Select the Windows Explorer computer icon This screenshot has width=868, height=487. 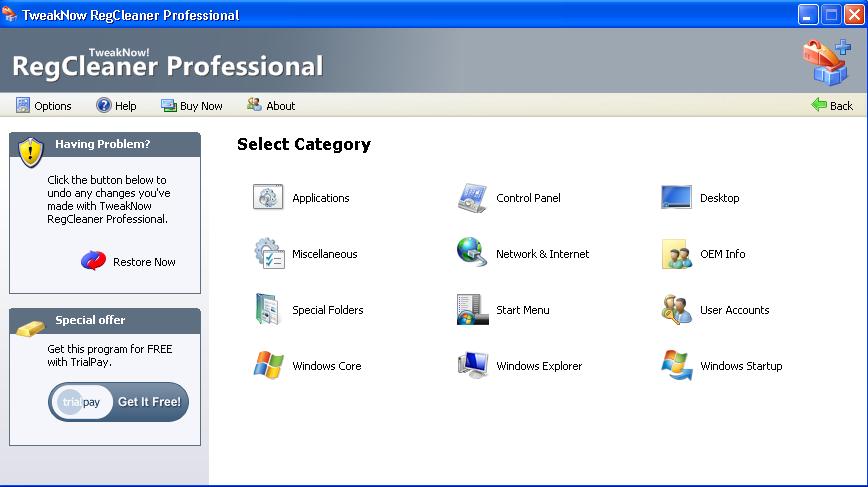click(x=472, y=365)
